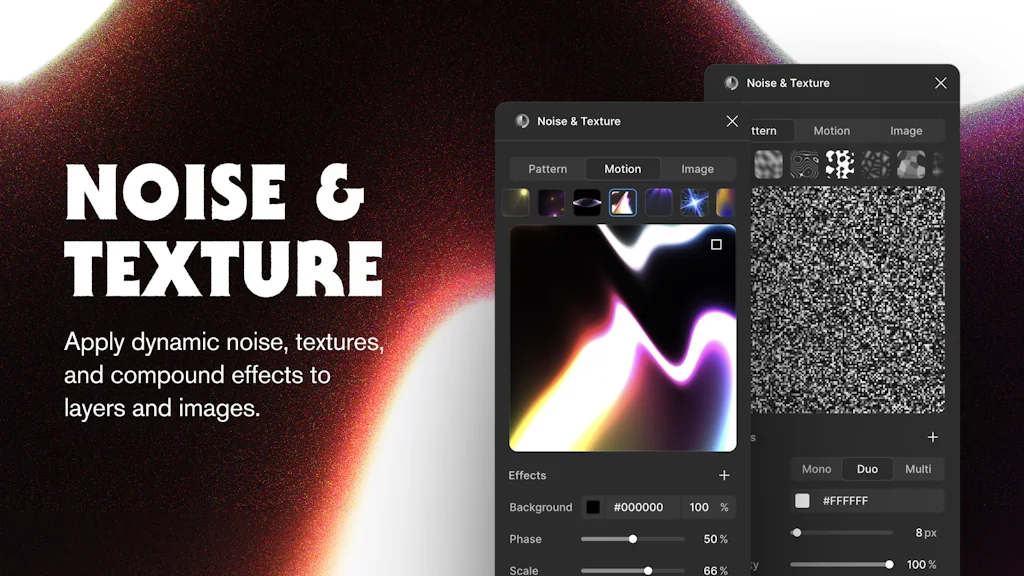Select the purple light rays motion preset
The height and width of the screenshot is (576, 1024).
pyautogui.click(x=659, y=202)
